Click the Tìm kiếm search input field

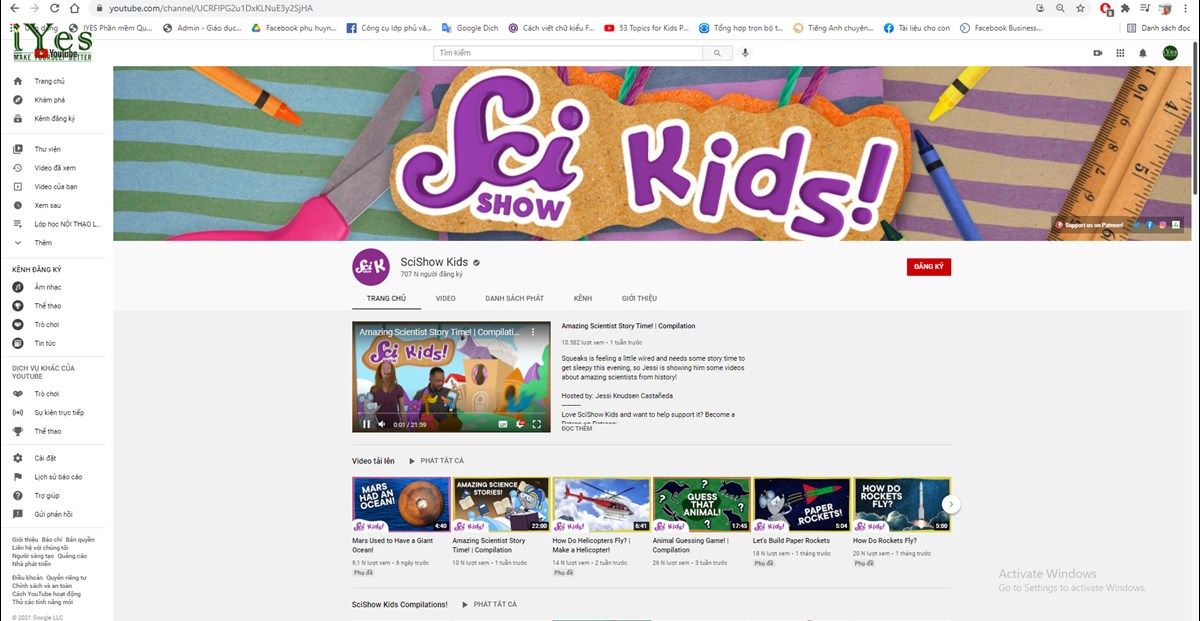568,53
